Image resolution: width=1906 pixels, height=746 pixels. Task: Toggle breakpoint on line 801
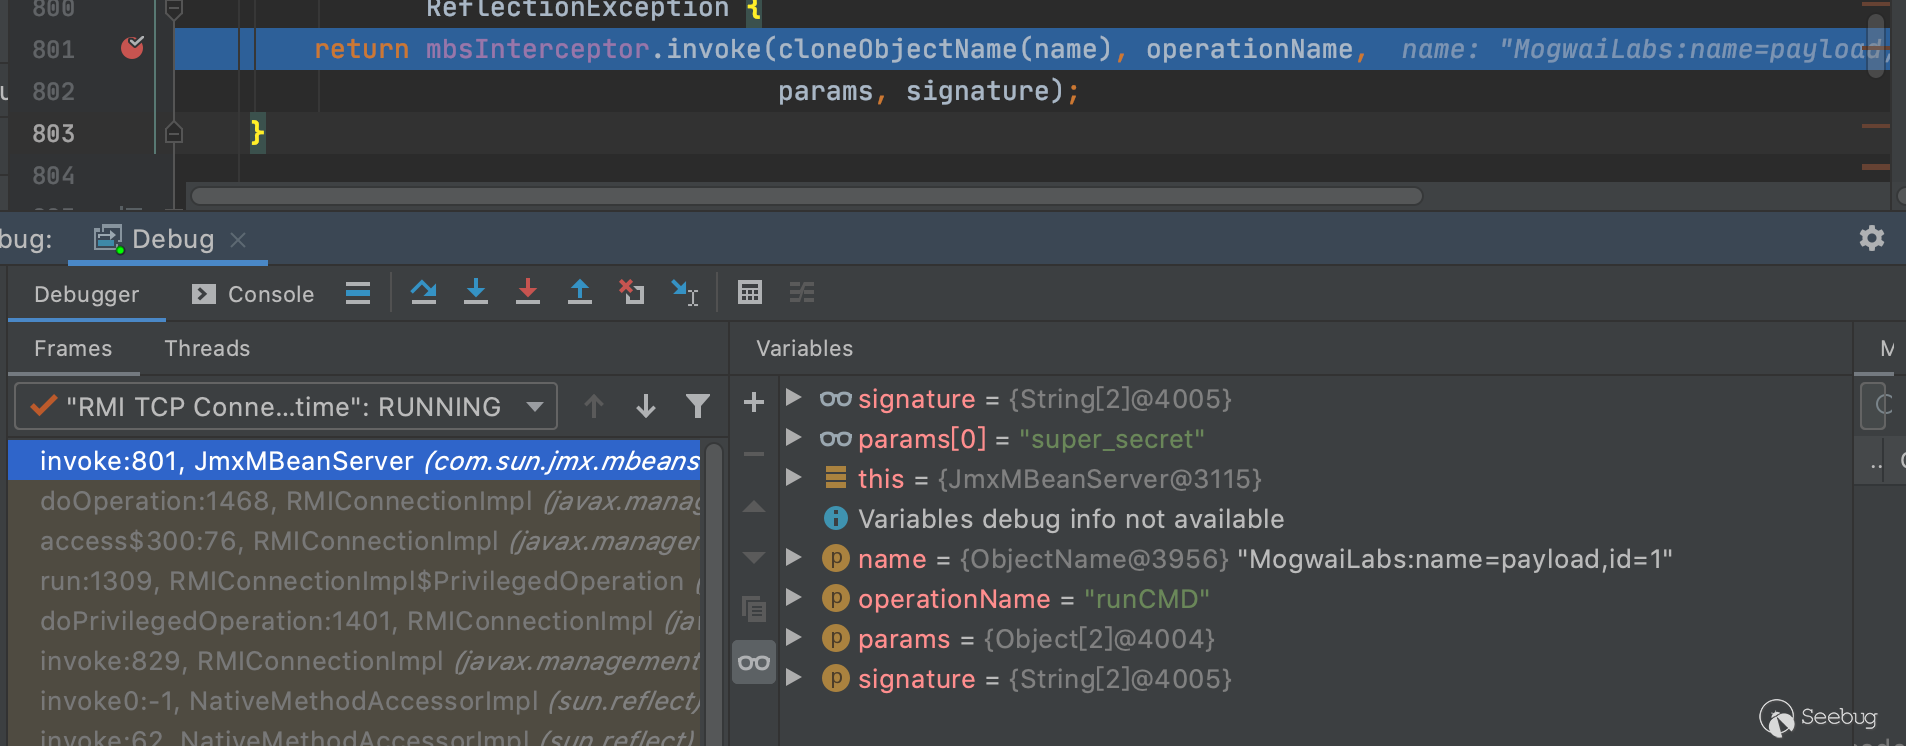[x=132, y=48]
